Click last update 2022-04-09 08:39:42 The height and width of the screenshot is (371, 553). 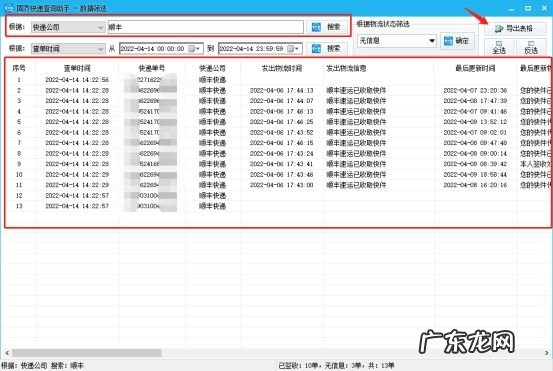tap(475, 164)
